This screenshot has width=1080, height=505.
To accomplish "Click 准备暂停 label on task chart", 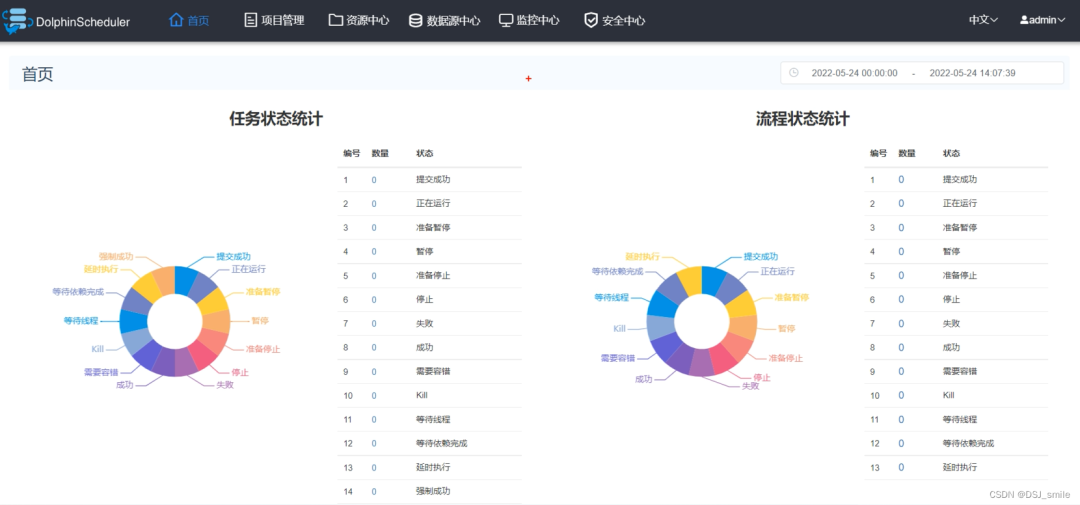I will (x=263, y=291).
